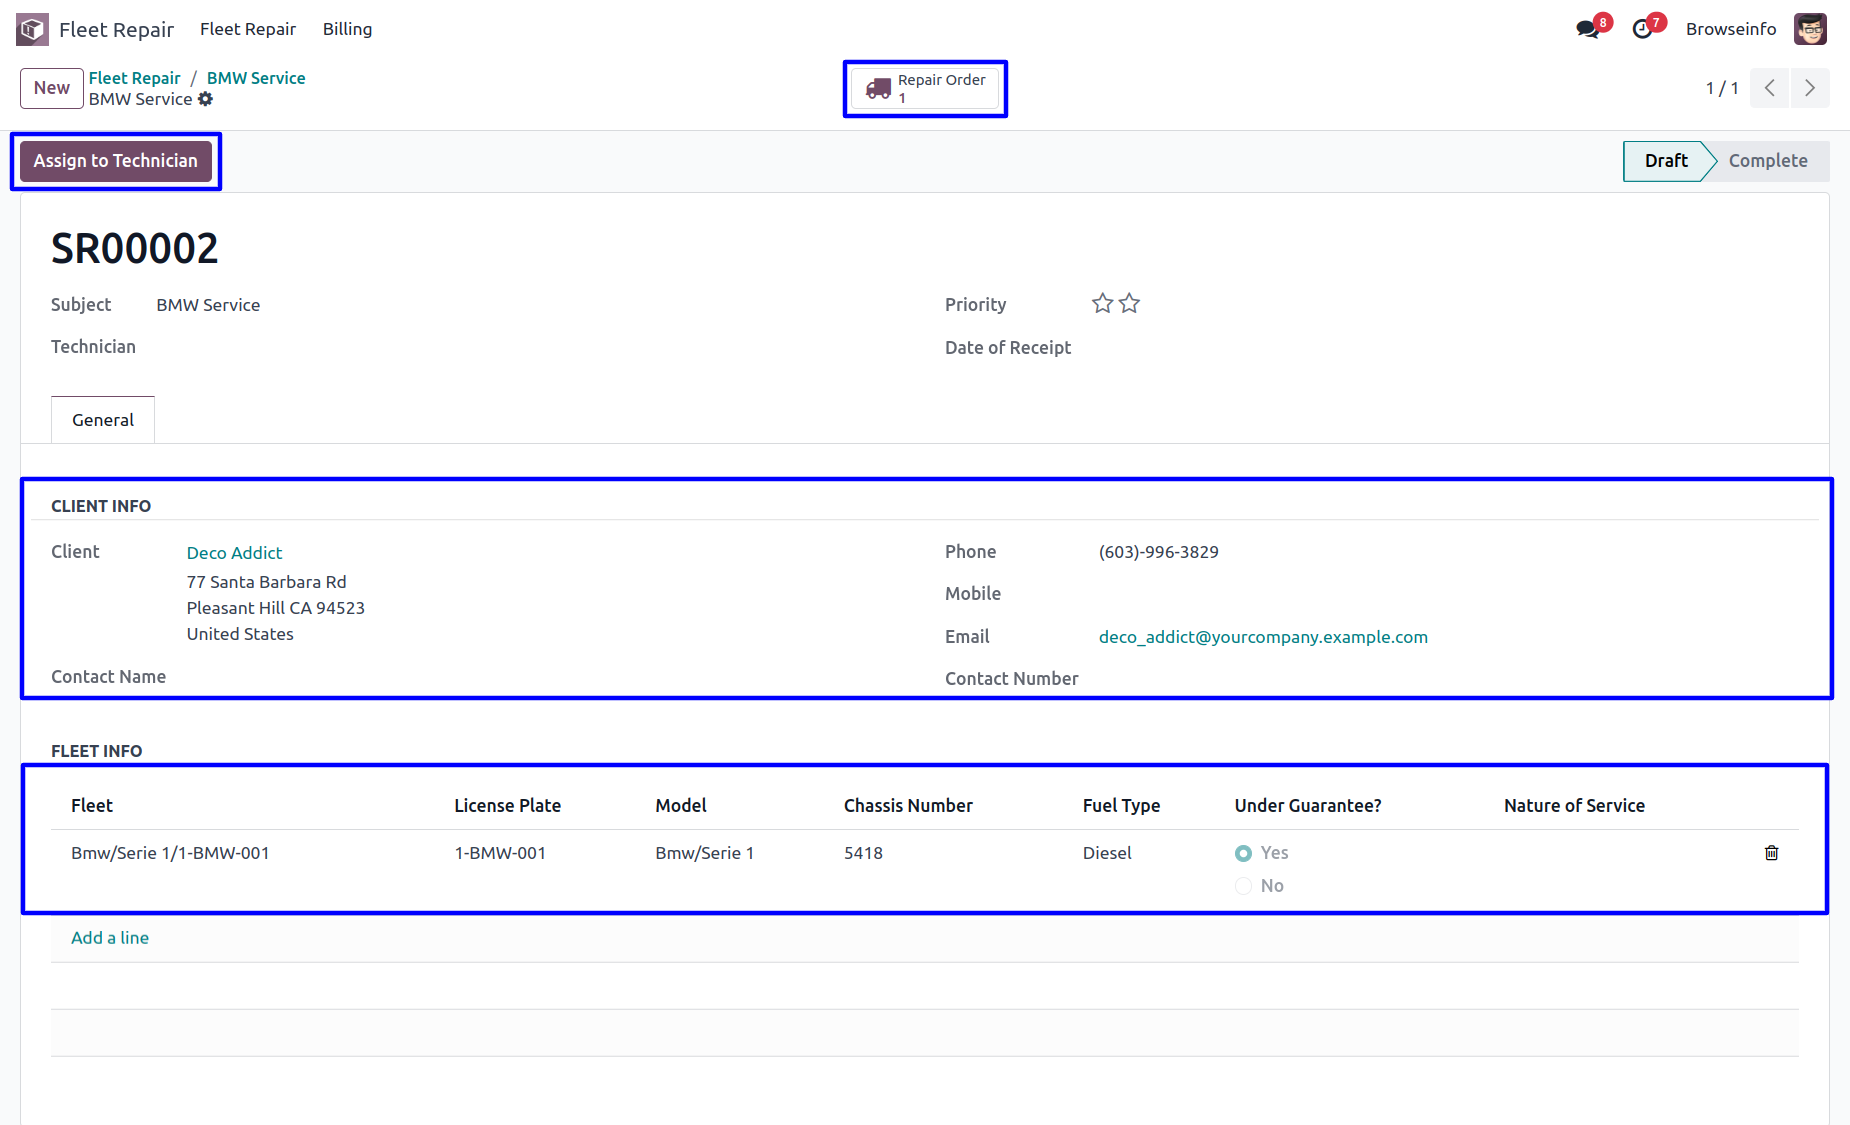Click the Technician field

tap(400, 347)
